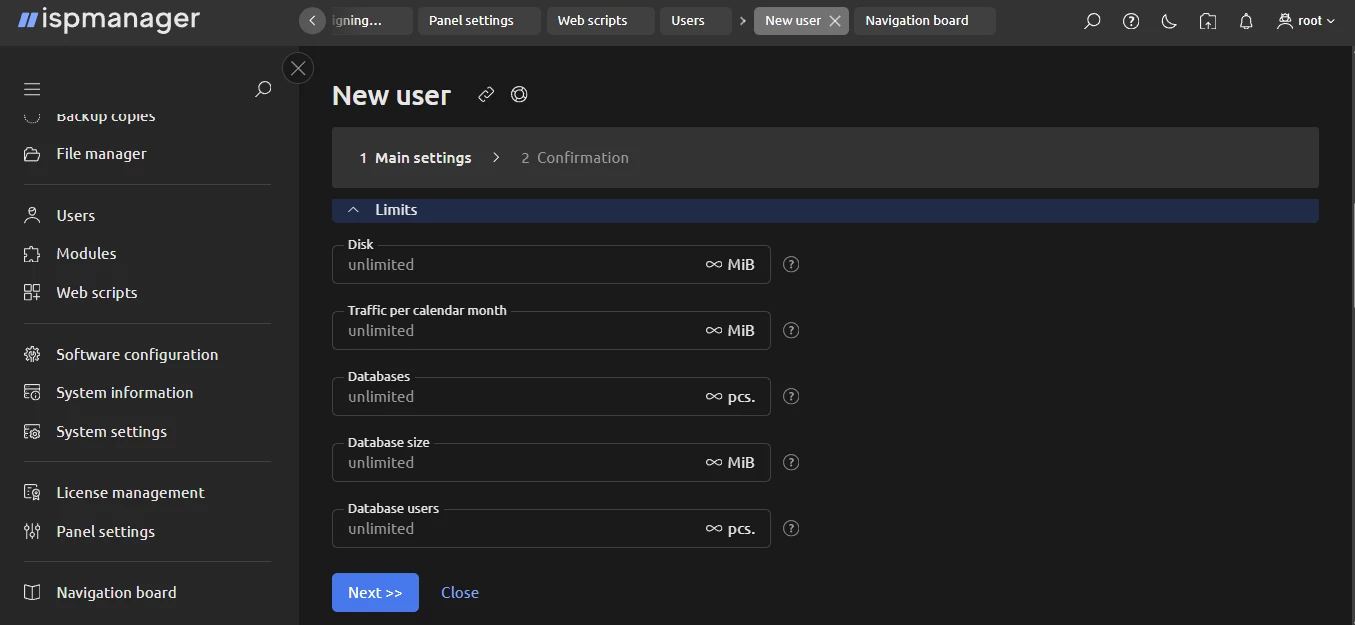The height and width of the screenshot is (625, 1355).
Task: Open the help question-mark icon in the top bar
Action: click(1130, 20)
